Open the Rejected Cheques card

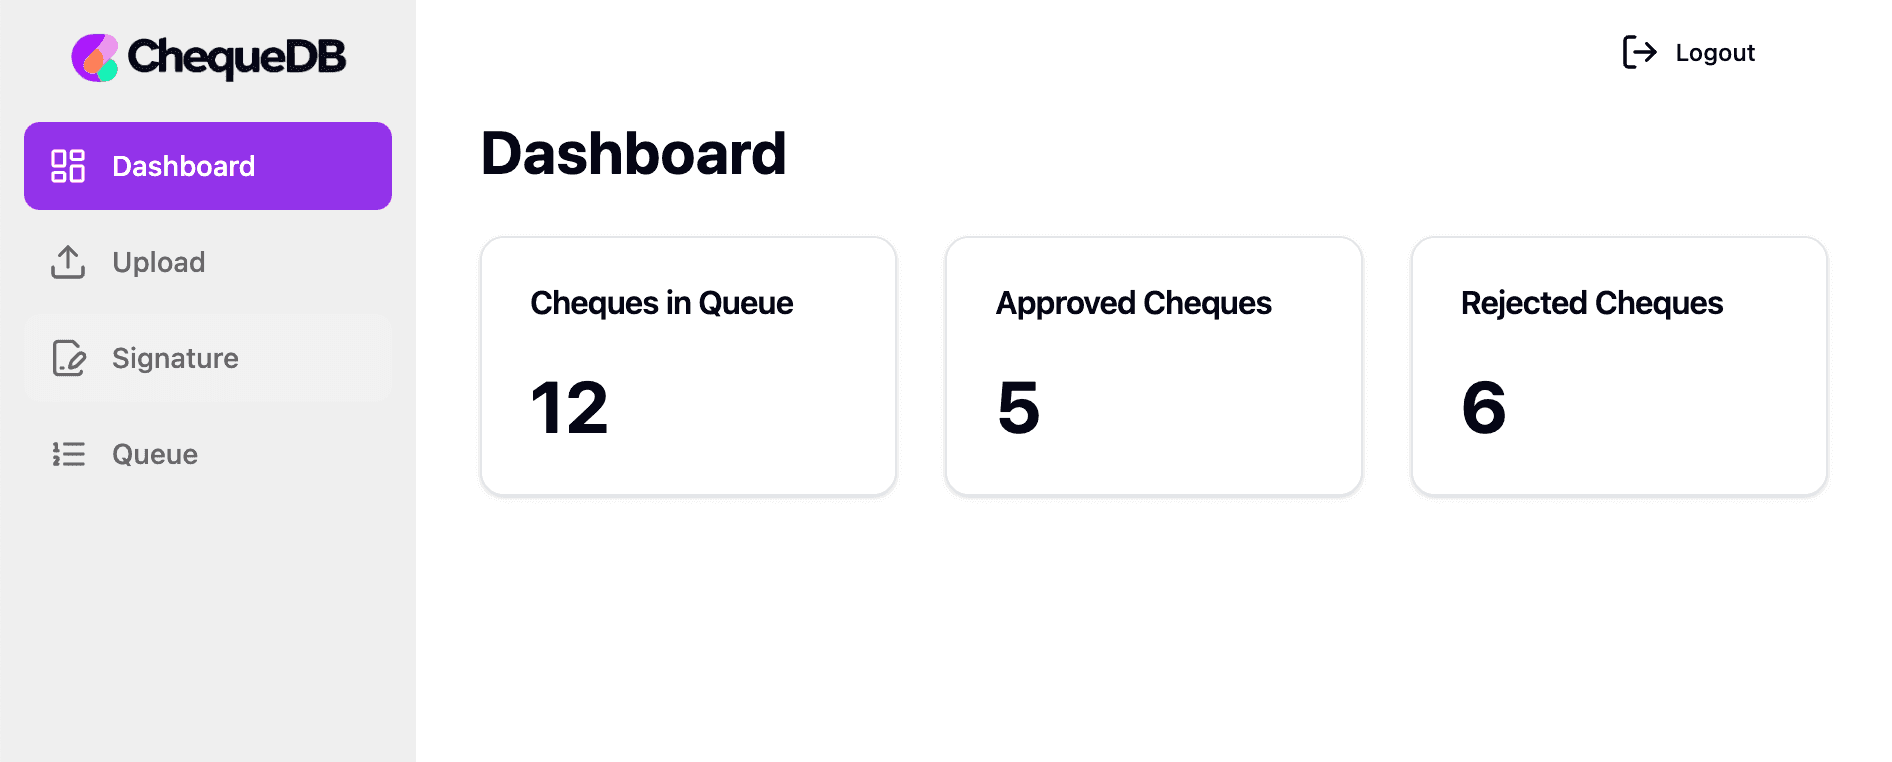tap(1619, 366)
